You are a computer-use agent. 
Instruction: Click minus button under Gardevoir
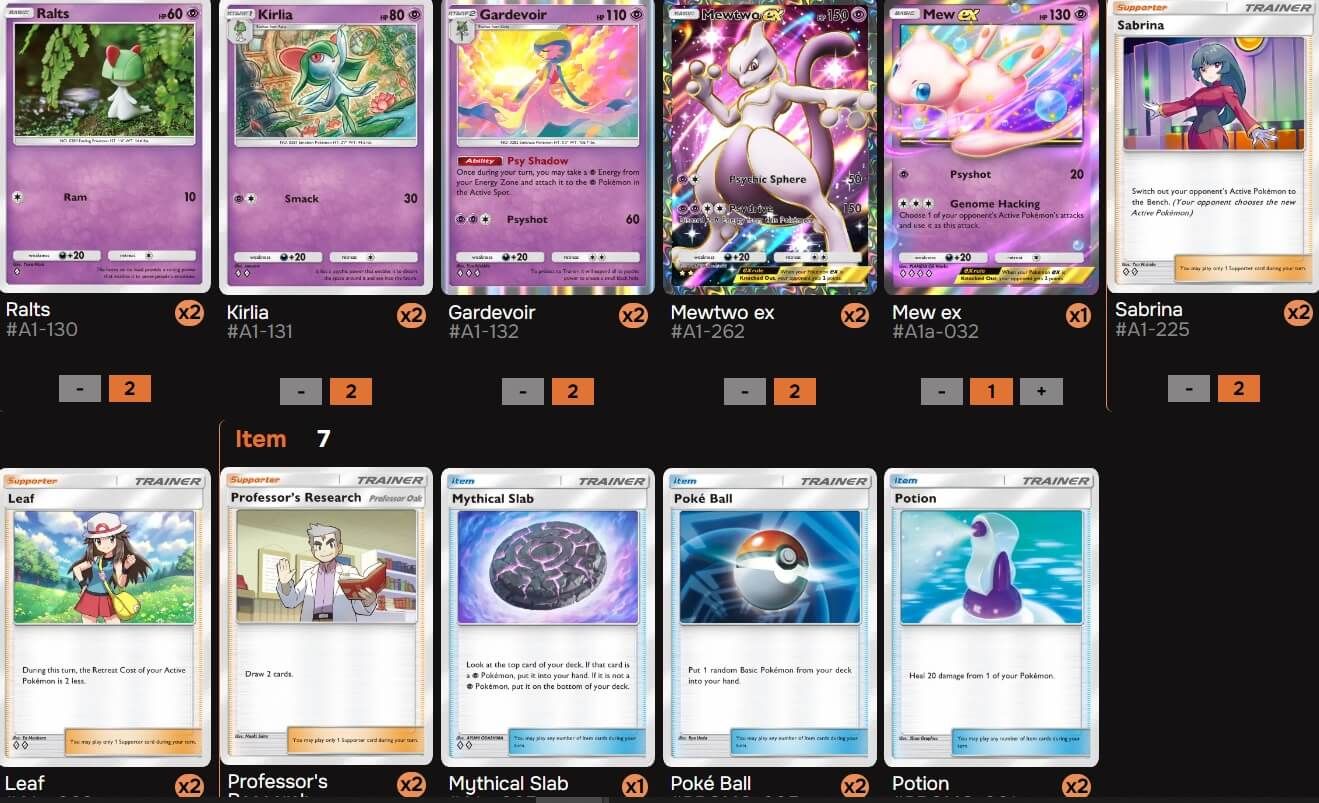(523, 391)
